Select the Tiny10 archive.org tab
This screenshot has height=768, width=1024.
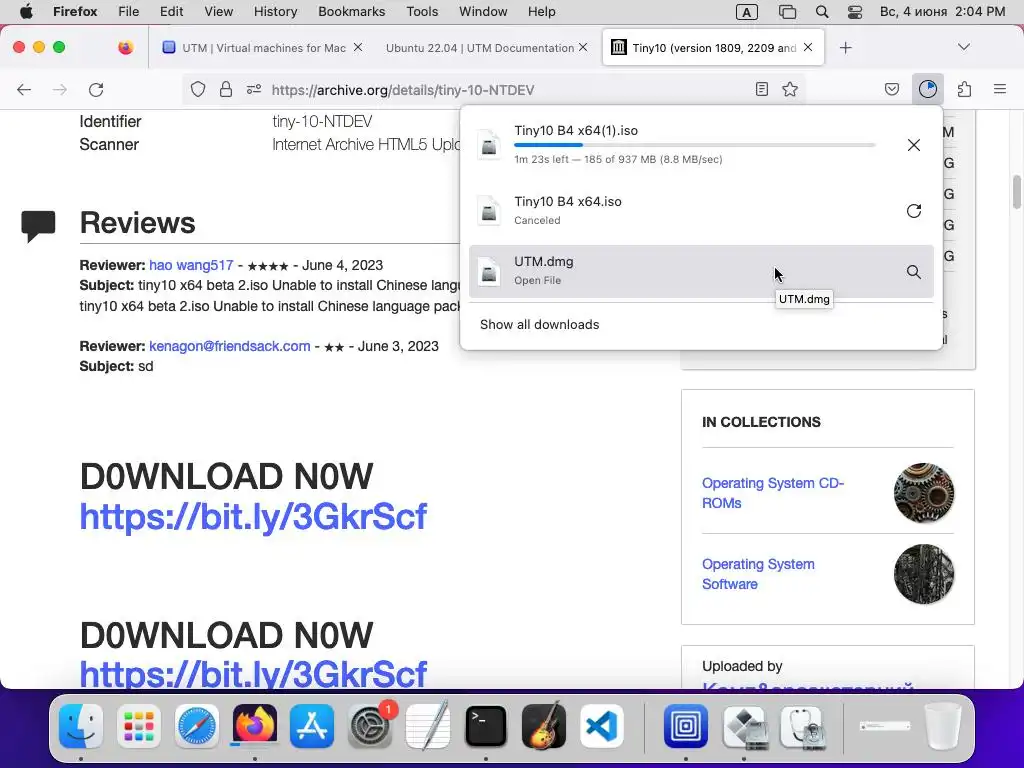coord(713,48)
